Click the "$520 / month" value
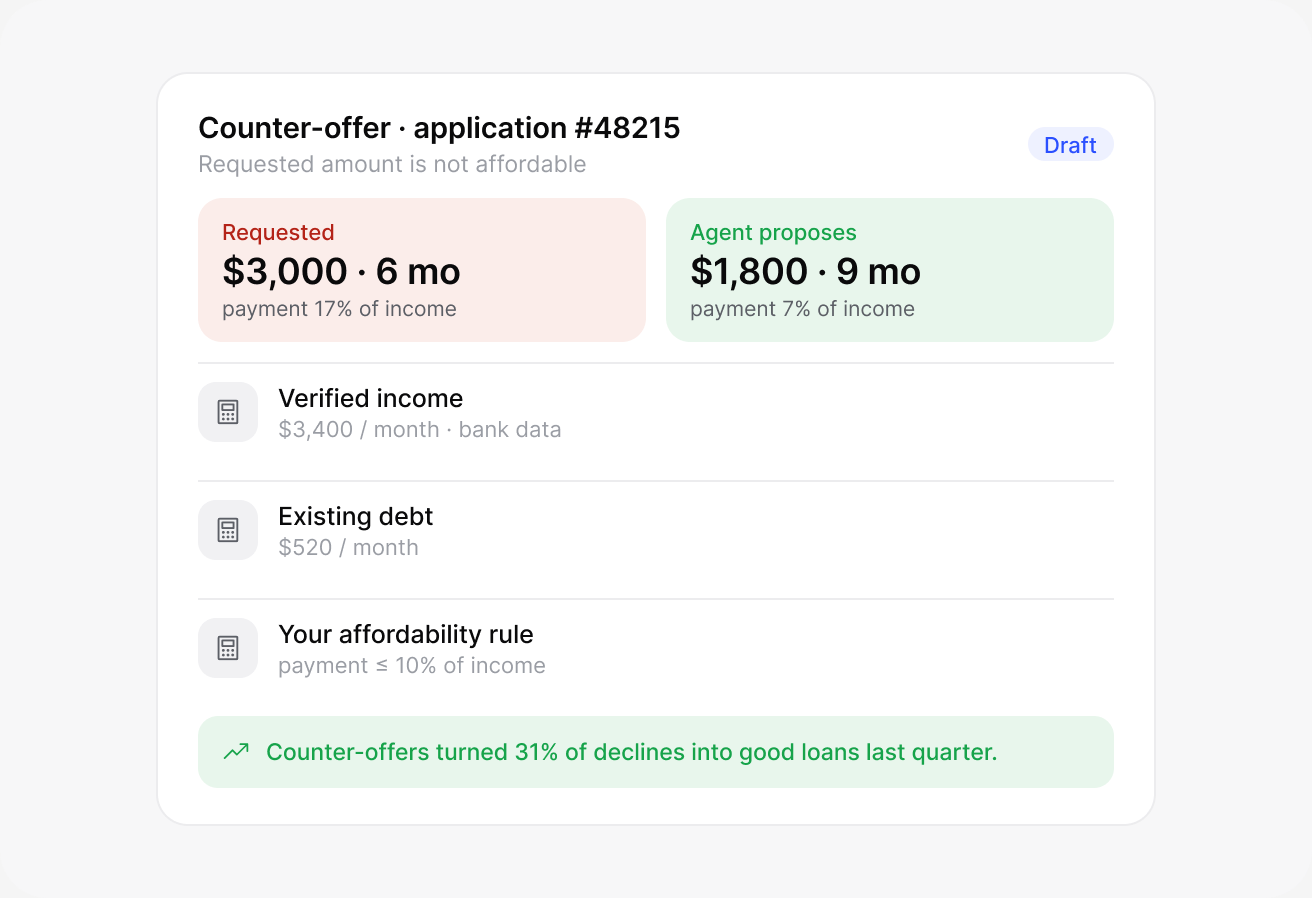Image resolution: width=1312 pixels, height=898 pixels. (348, 548)
